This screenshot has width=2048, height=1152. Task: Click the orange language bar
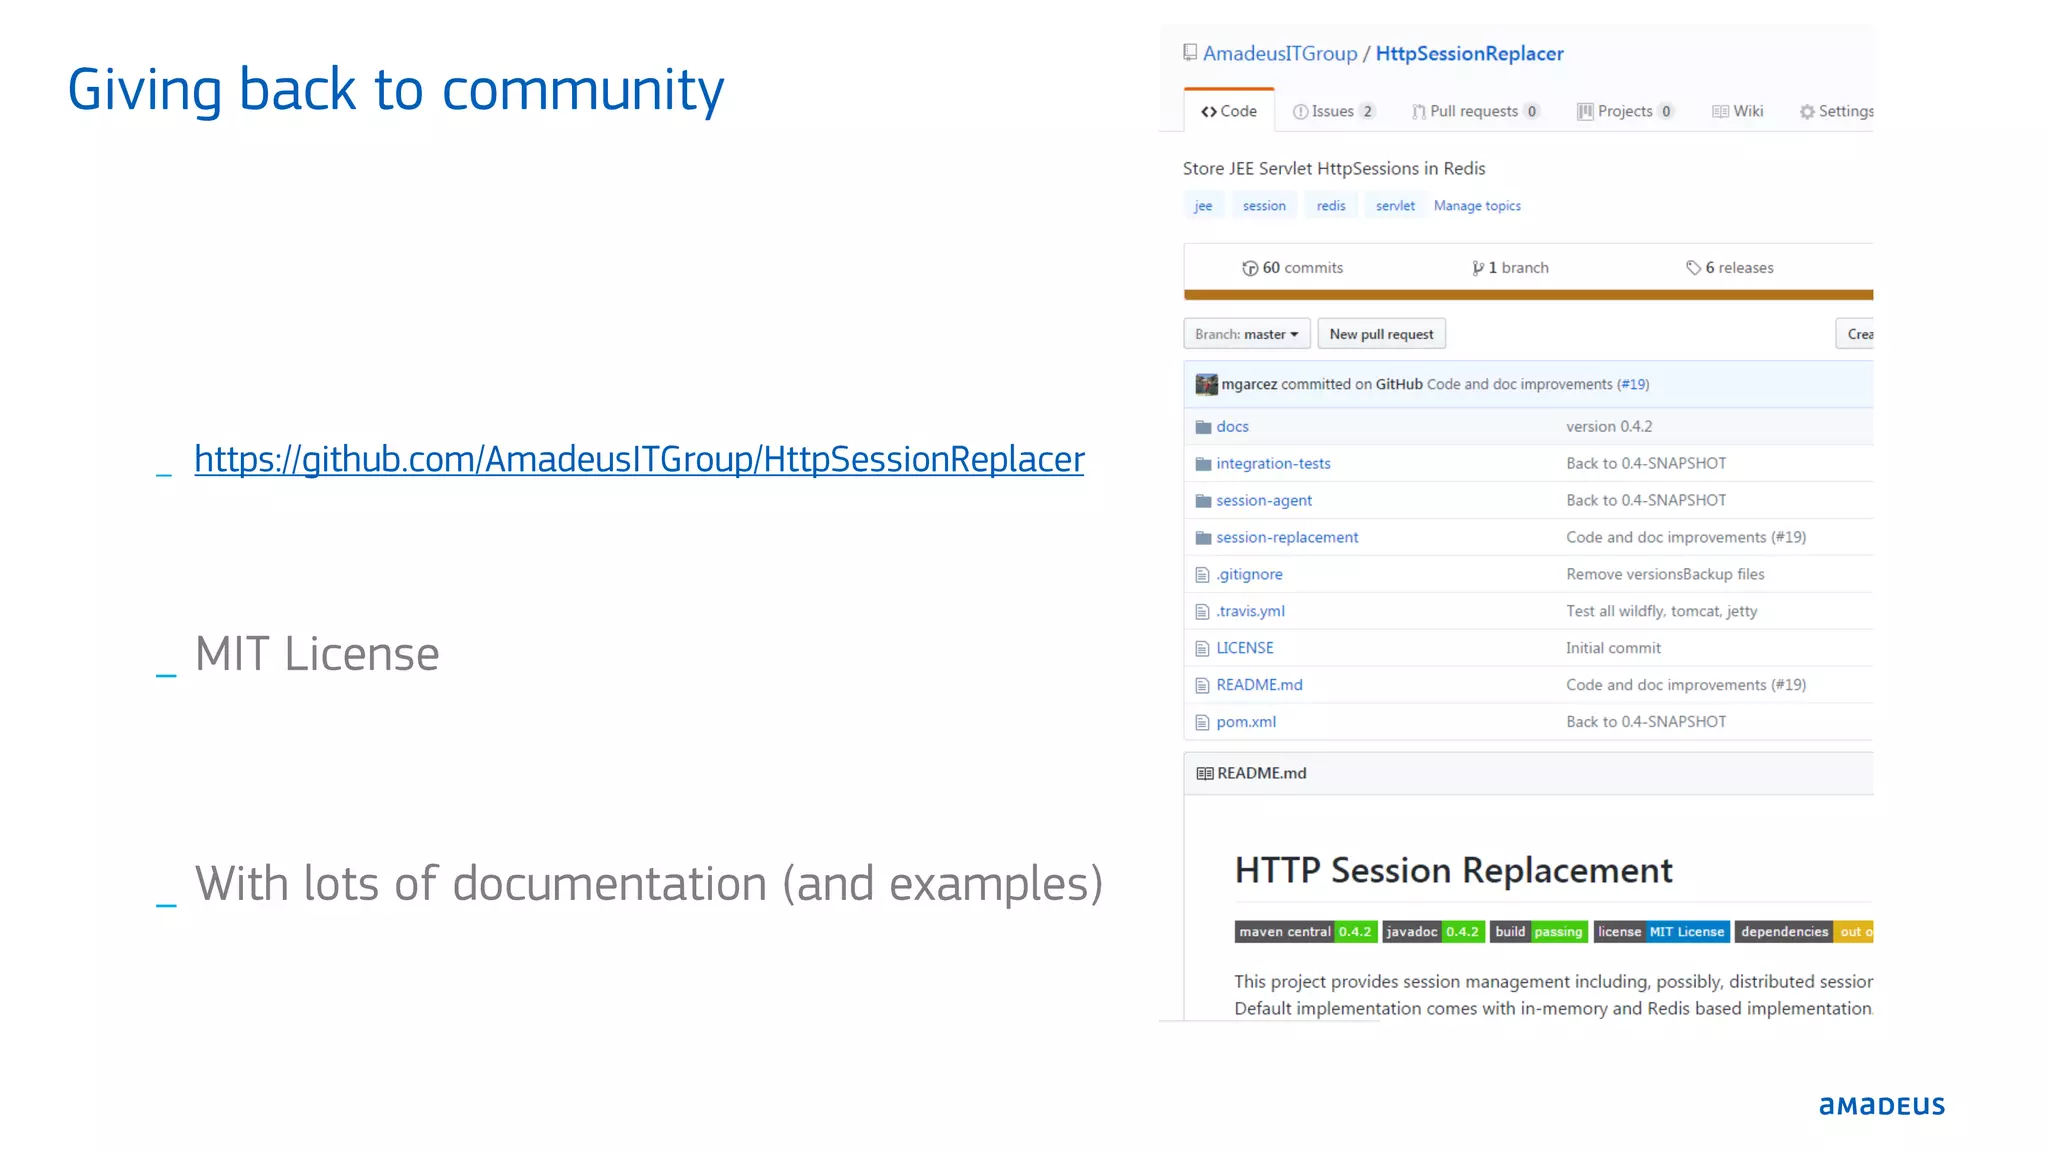coord(1528,295)
